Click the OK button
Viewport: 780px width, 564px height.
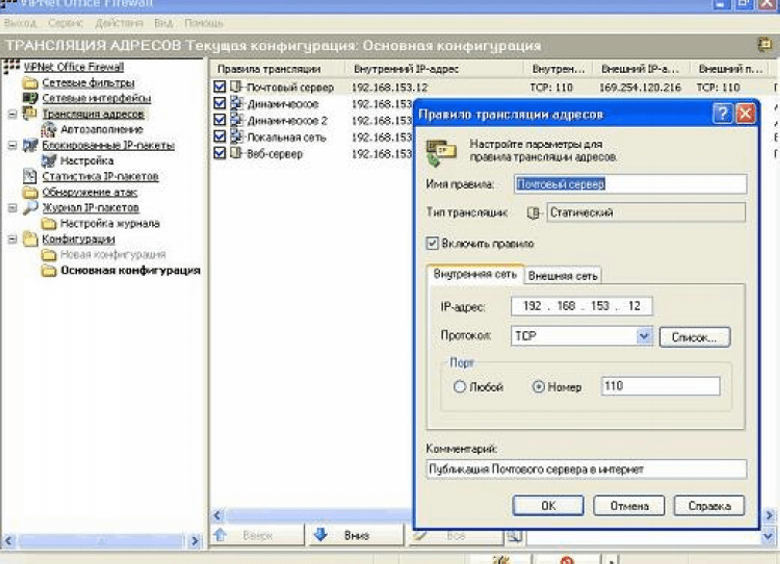tap(548, 506)
